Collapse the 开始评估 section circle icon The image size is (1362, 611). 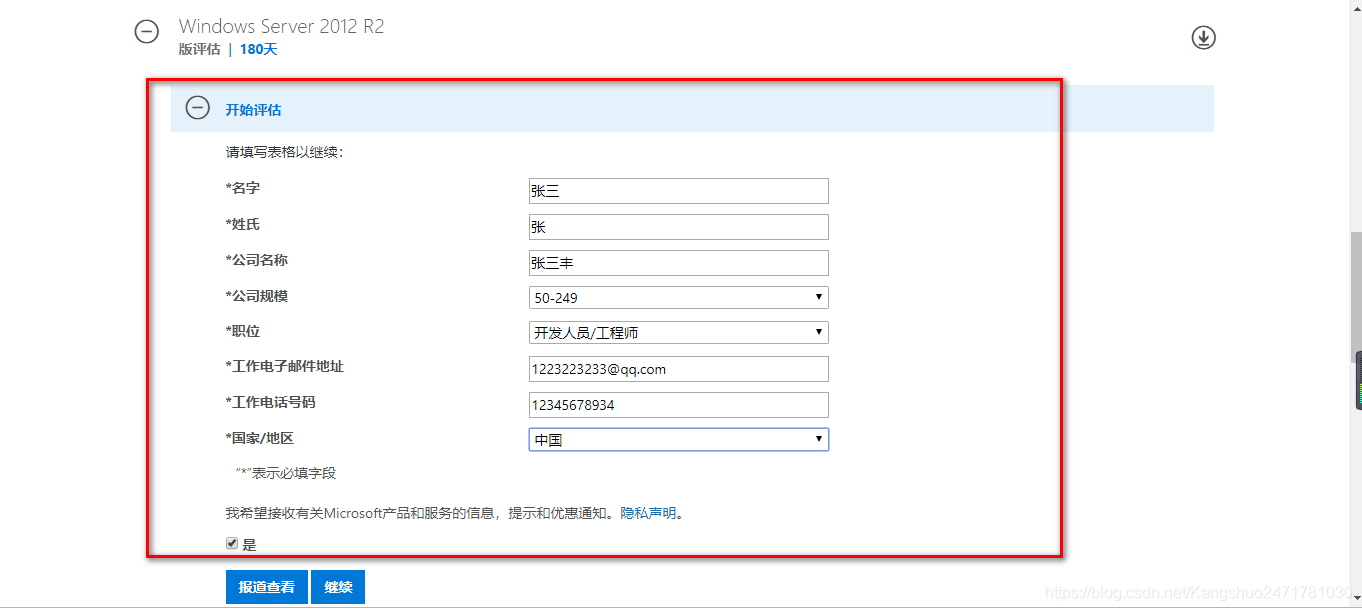click(x=198, y=108)
